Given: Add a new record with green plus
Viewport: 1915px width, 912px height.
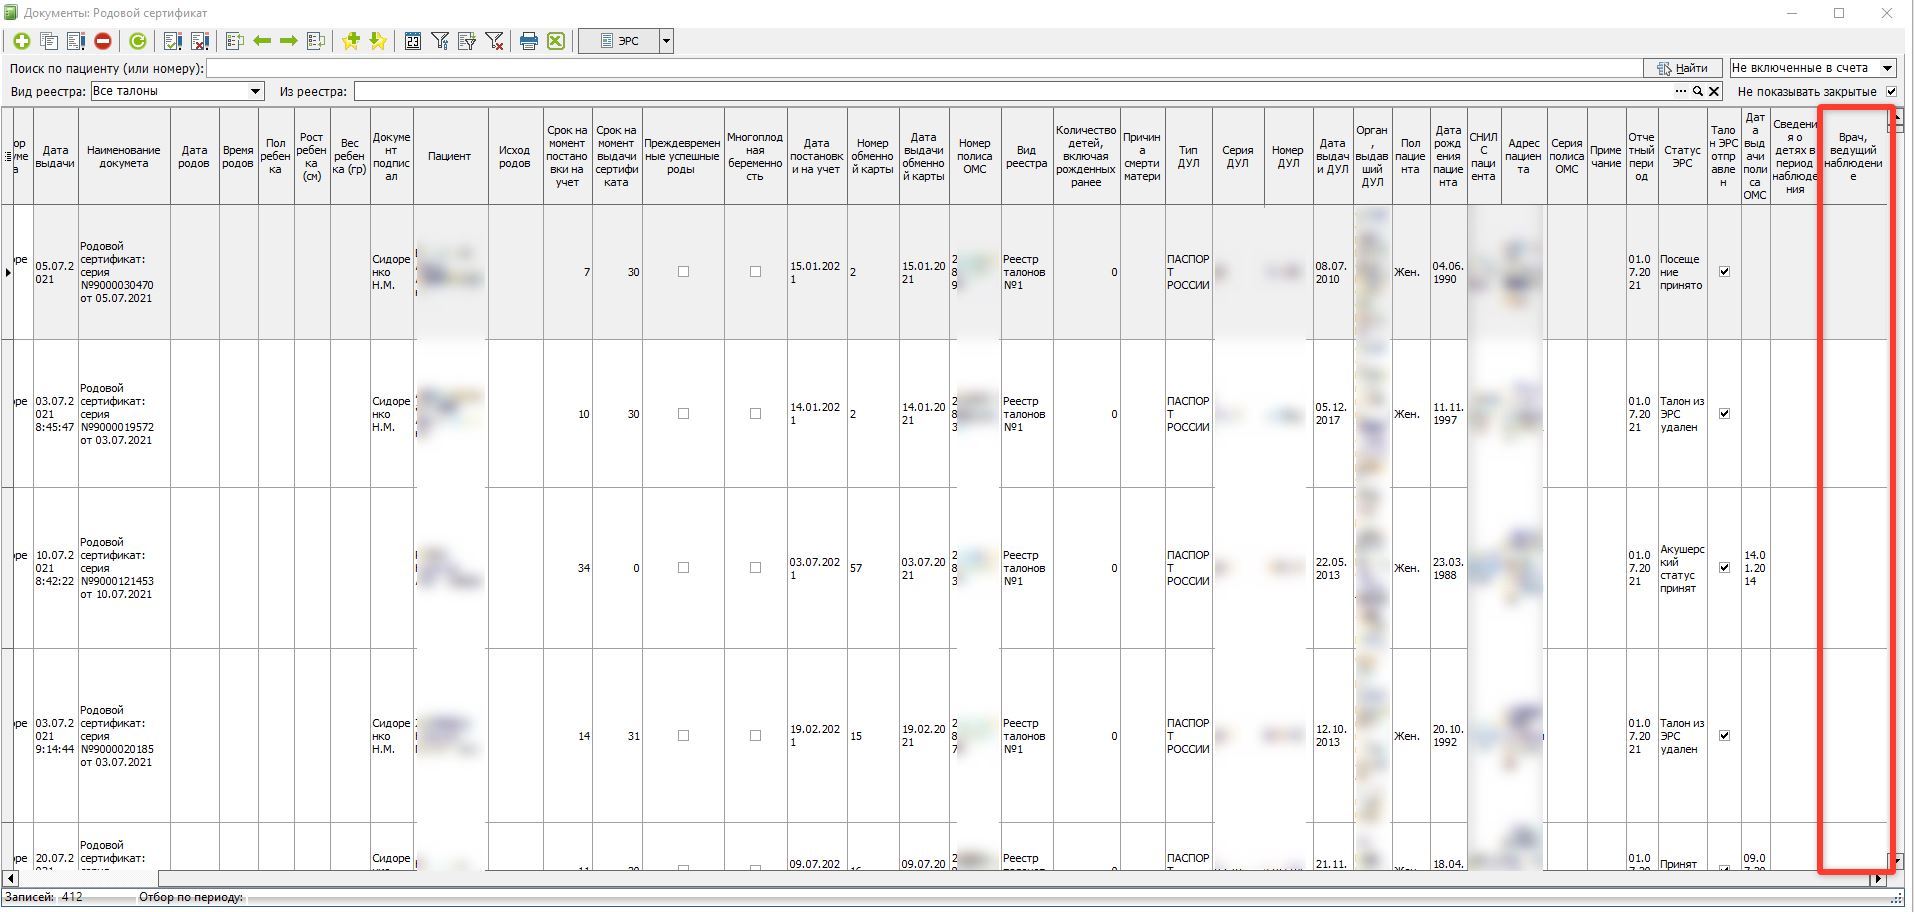Looking at the screenshot, I should click(21, 41).
